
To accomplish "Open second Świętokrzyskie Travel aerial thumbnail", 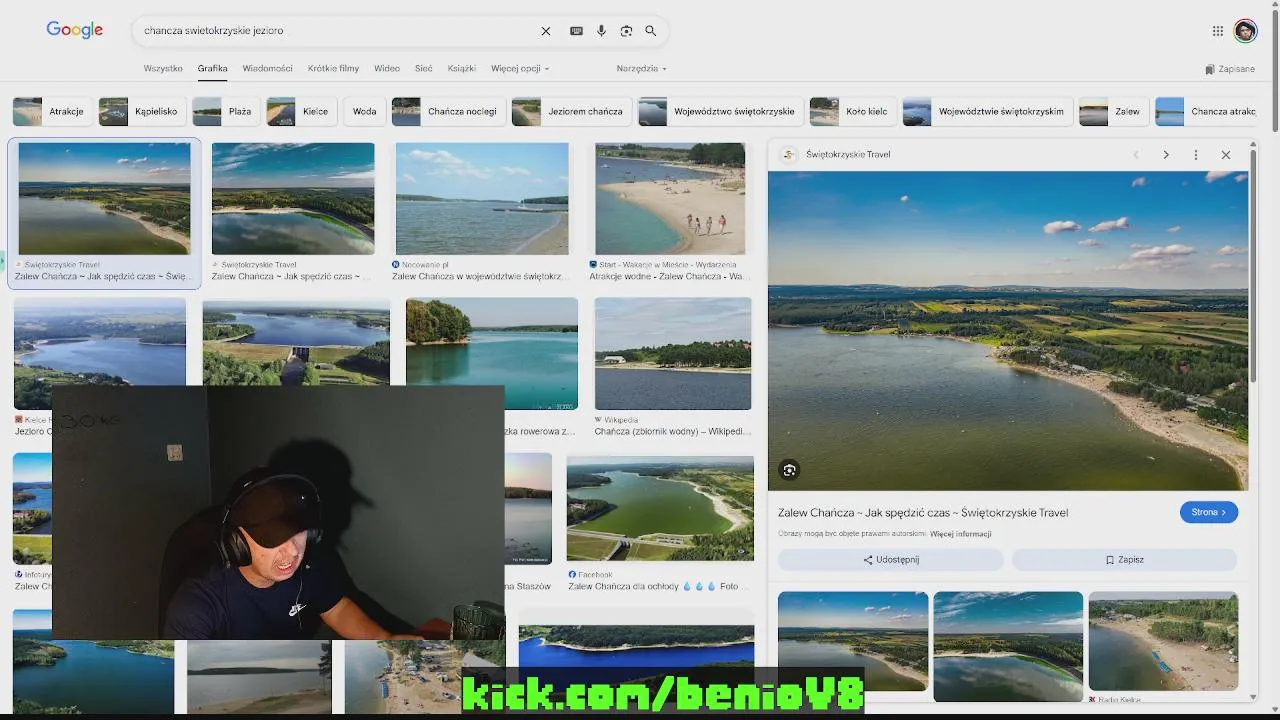I will click(293, 198).
